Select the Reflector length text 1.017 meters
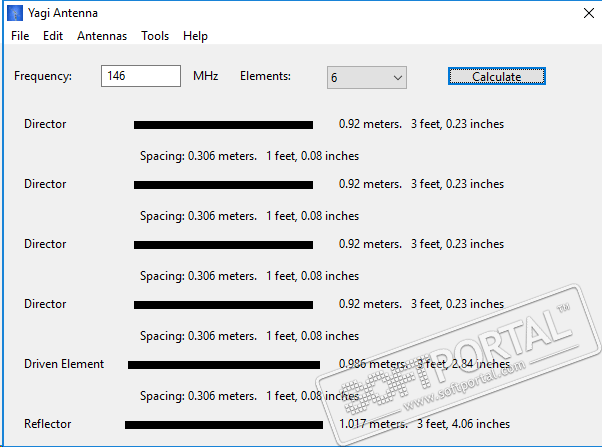This screenshot has height=447, width=602. [x=373, y=424]
